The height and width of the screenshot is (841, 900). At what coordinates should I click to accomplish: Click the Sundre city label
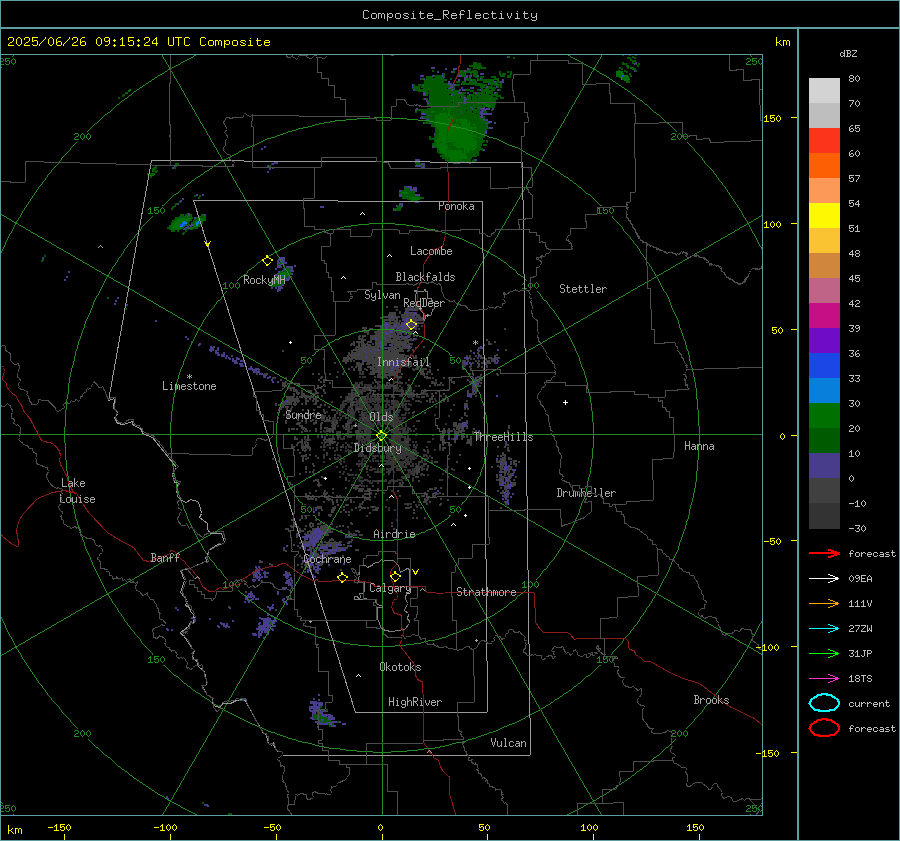pos(303,415)
